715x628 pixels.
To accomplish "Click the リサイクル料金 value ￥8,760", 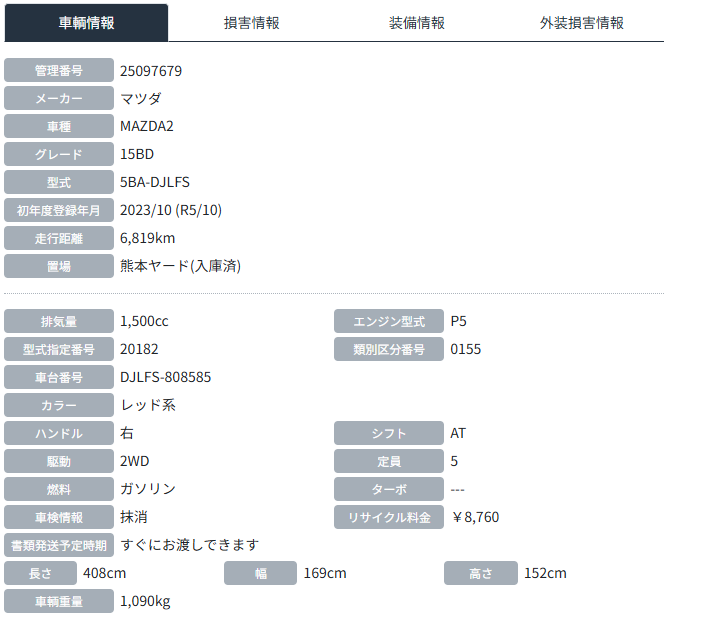I will (x=475, y=517).
